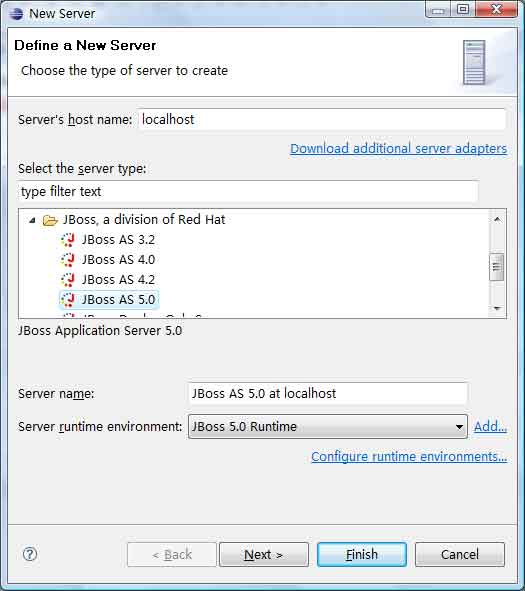Click the Add... runtime link
The height and width of the screenshot is (591, 525).
490,426
